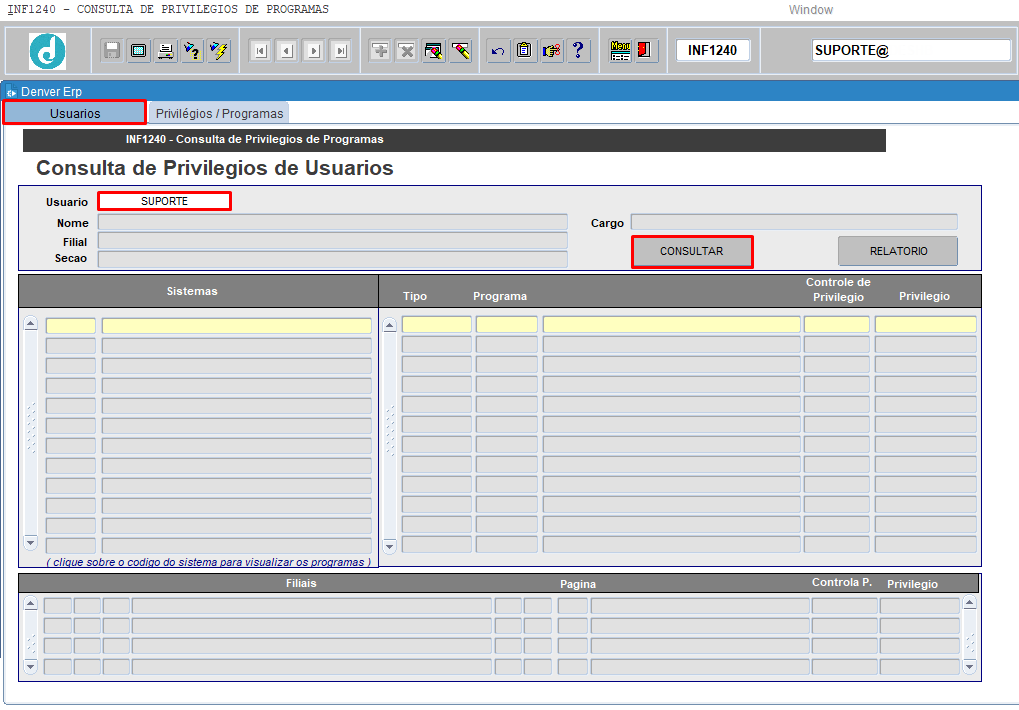Click the clipboard list icon
This screenshot has height=710, width=1019.
click(x=524, y=51)
